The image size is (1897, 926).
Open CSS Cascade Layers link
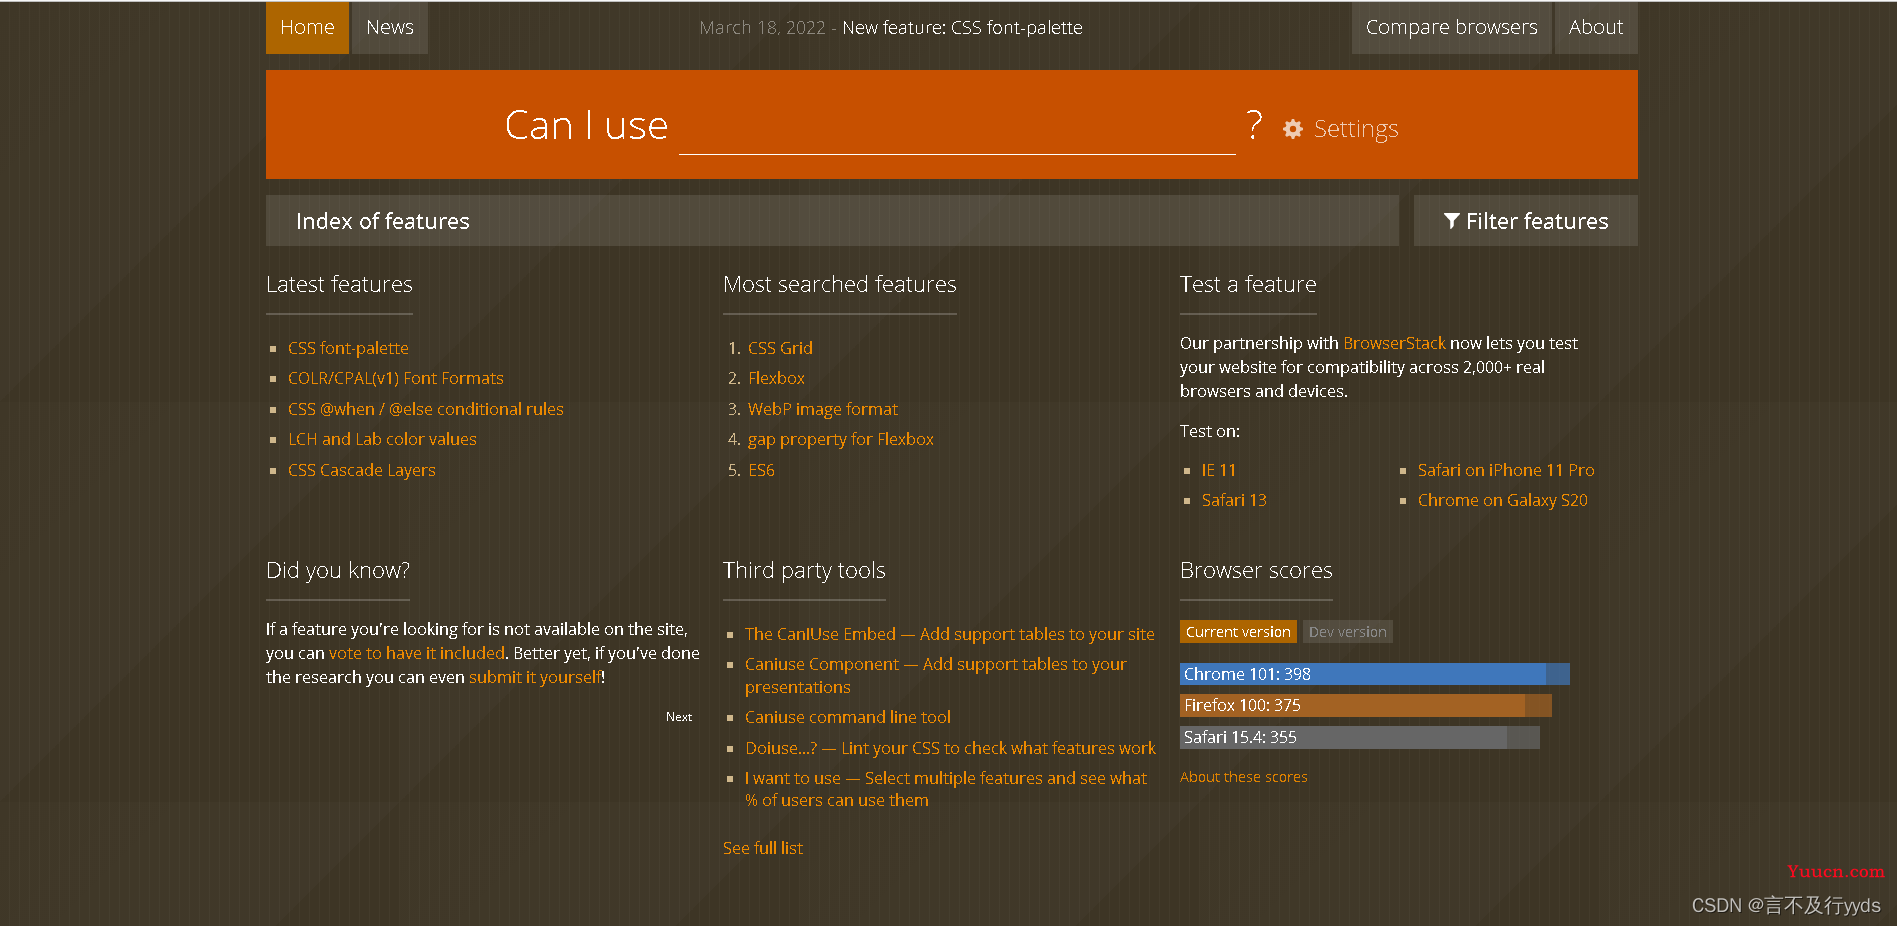pos(362,470)
